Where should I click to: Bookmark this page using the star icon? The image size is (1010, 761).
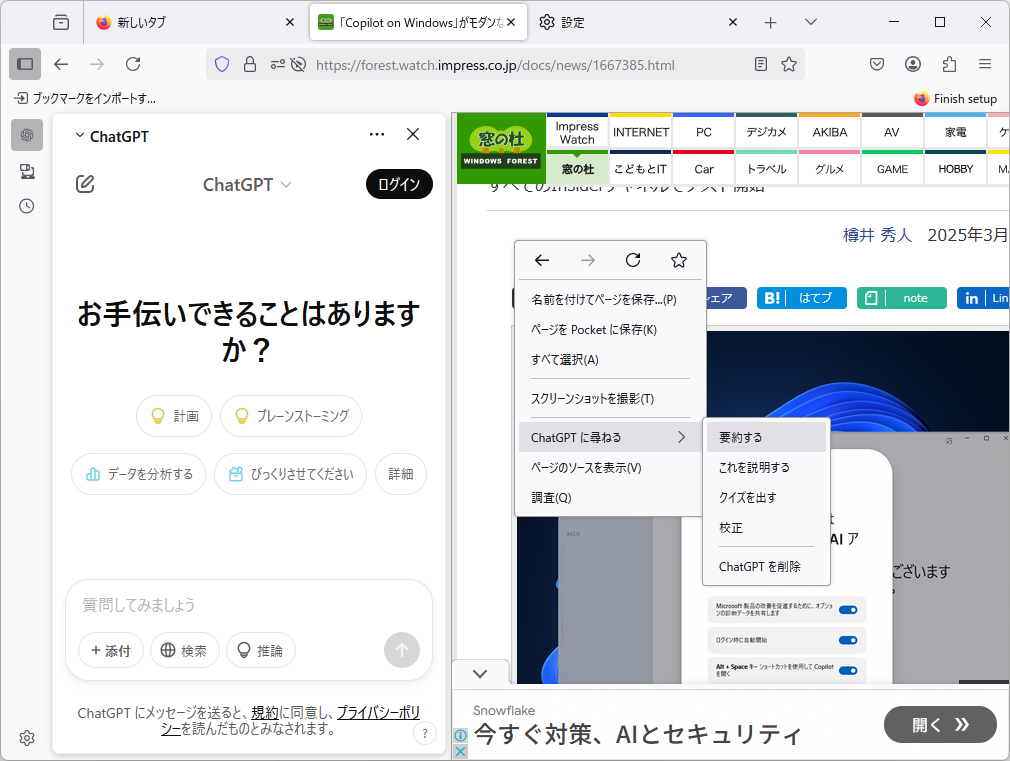pos(789,64)
